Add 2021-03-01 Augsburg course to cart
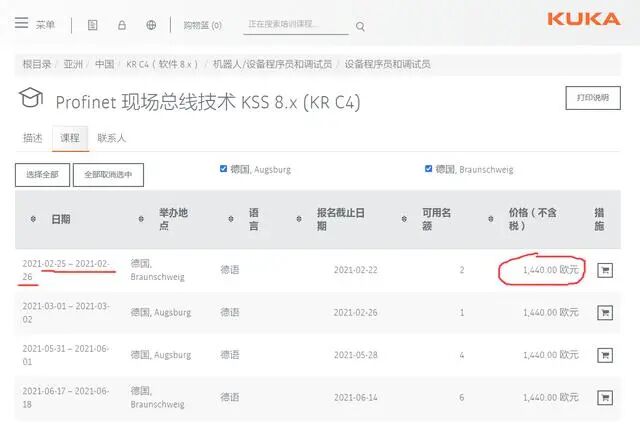The height and width of the screenshot is (426, 640). point(605,313)
